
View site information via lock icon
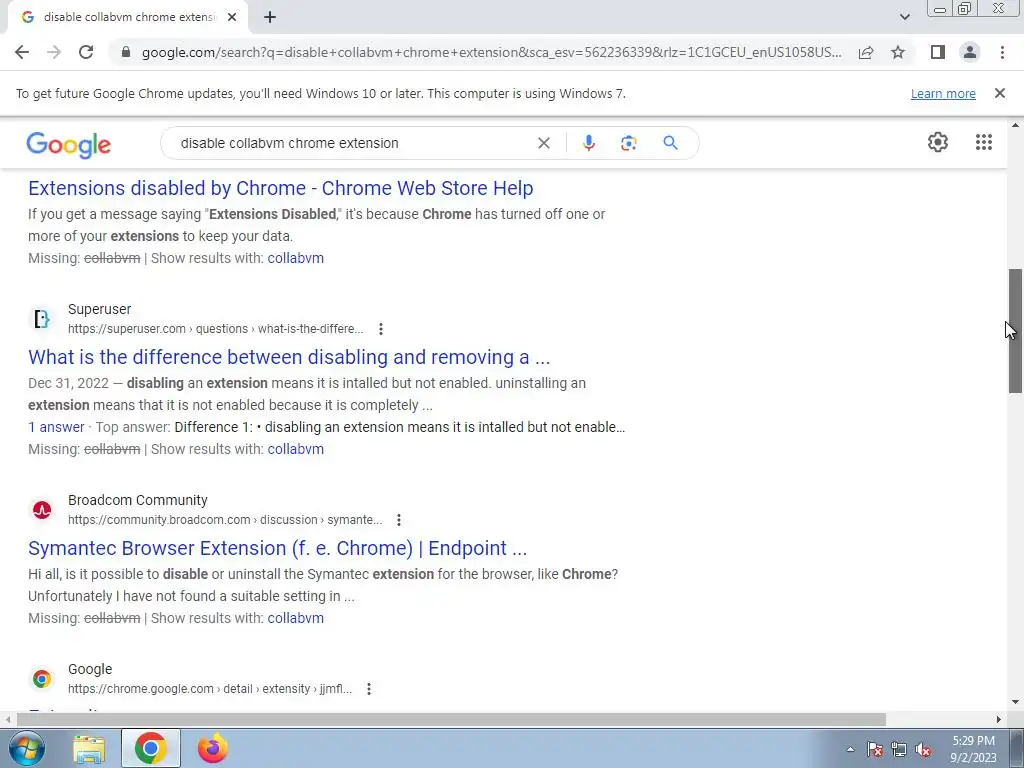pyautogui.click(x=126, y=52)
